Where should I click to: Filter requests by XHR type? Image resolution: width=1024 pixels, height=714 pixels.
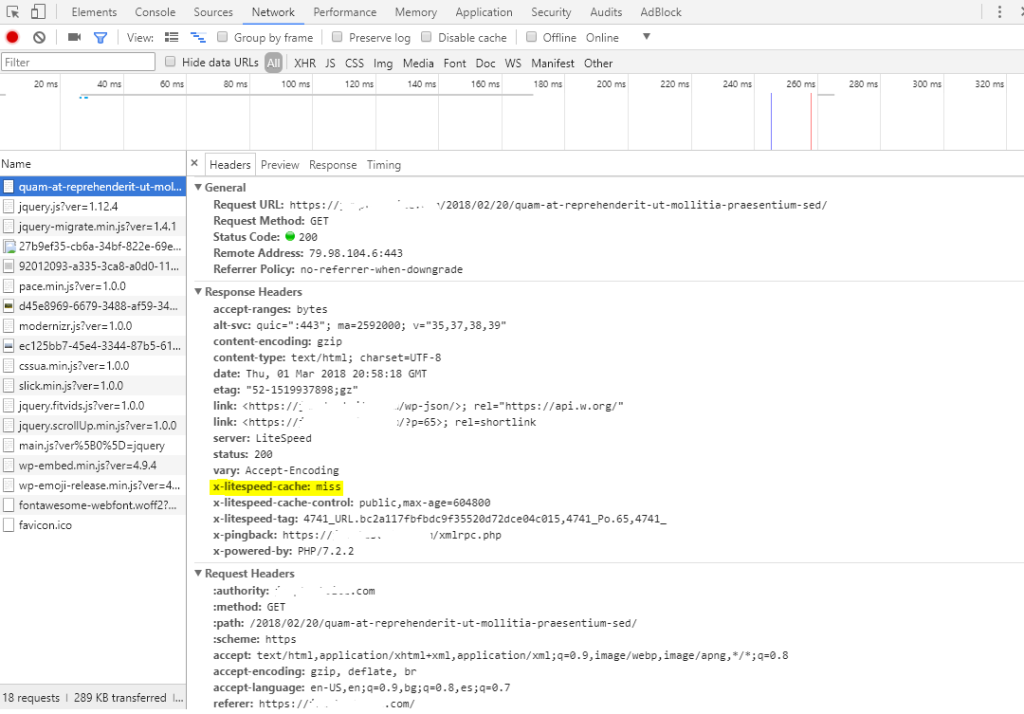point(304,63)
